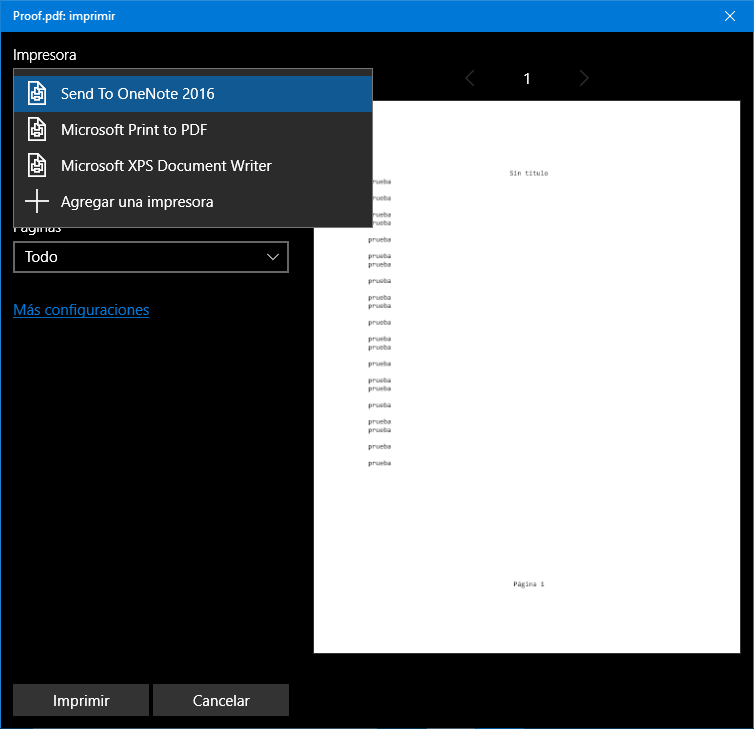Click the page number 1 field
Viewport: 754px width, 729px height.
pyautogui.click(x=527, y=78)
